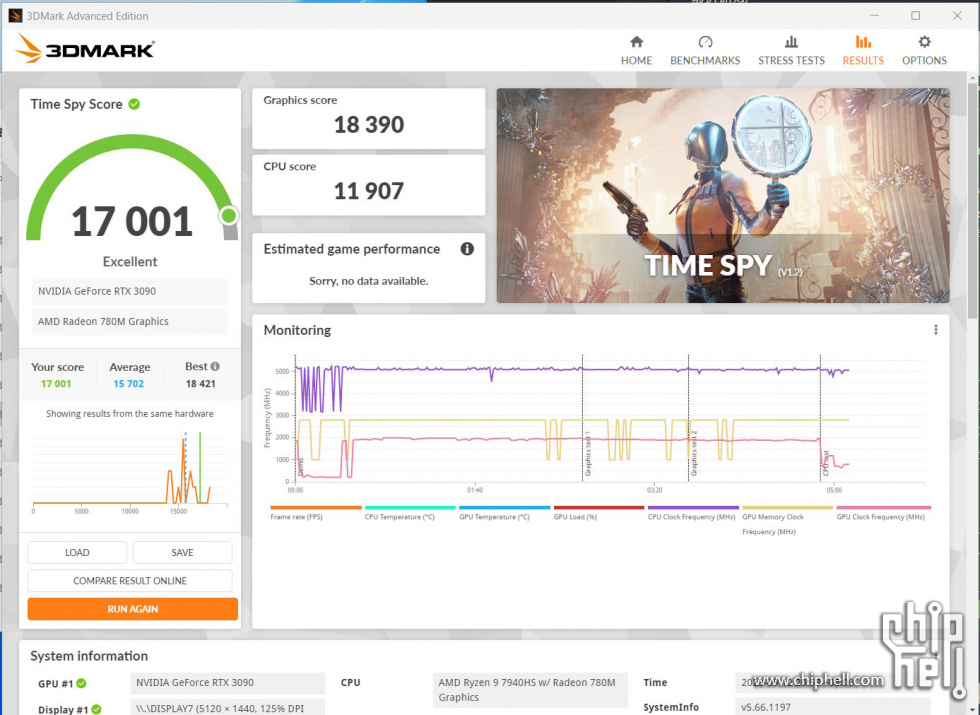Viewport: 980px width, 715px height.
Task: Click the RUN AGAIN button
Action: click(132, 609)
